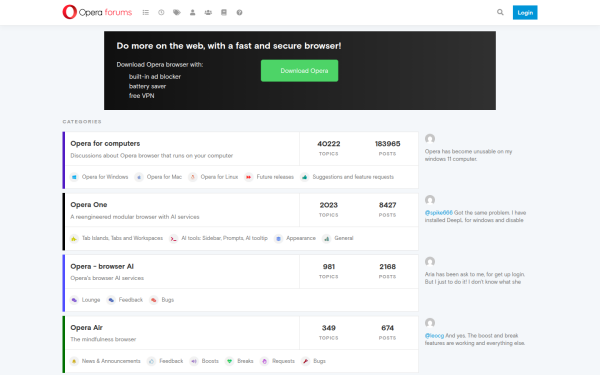The image size is (600, 375).
Task: Open the recent topics clock icon
Action: [x=161, y=13]
